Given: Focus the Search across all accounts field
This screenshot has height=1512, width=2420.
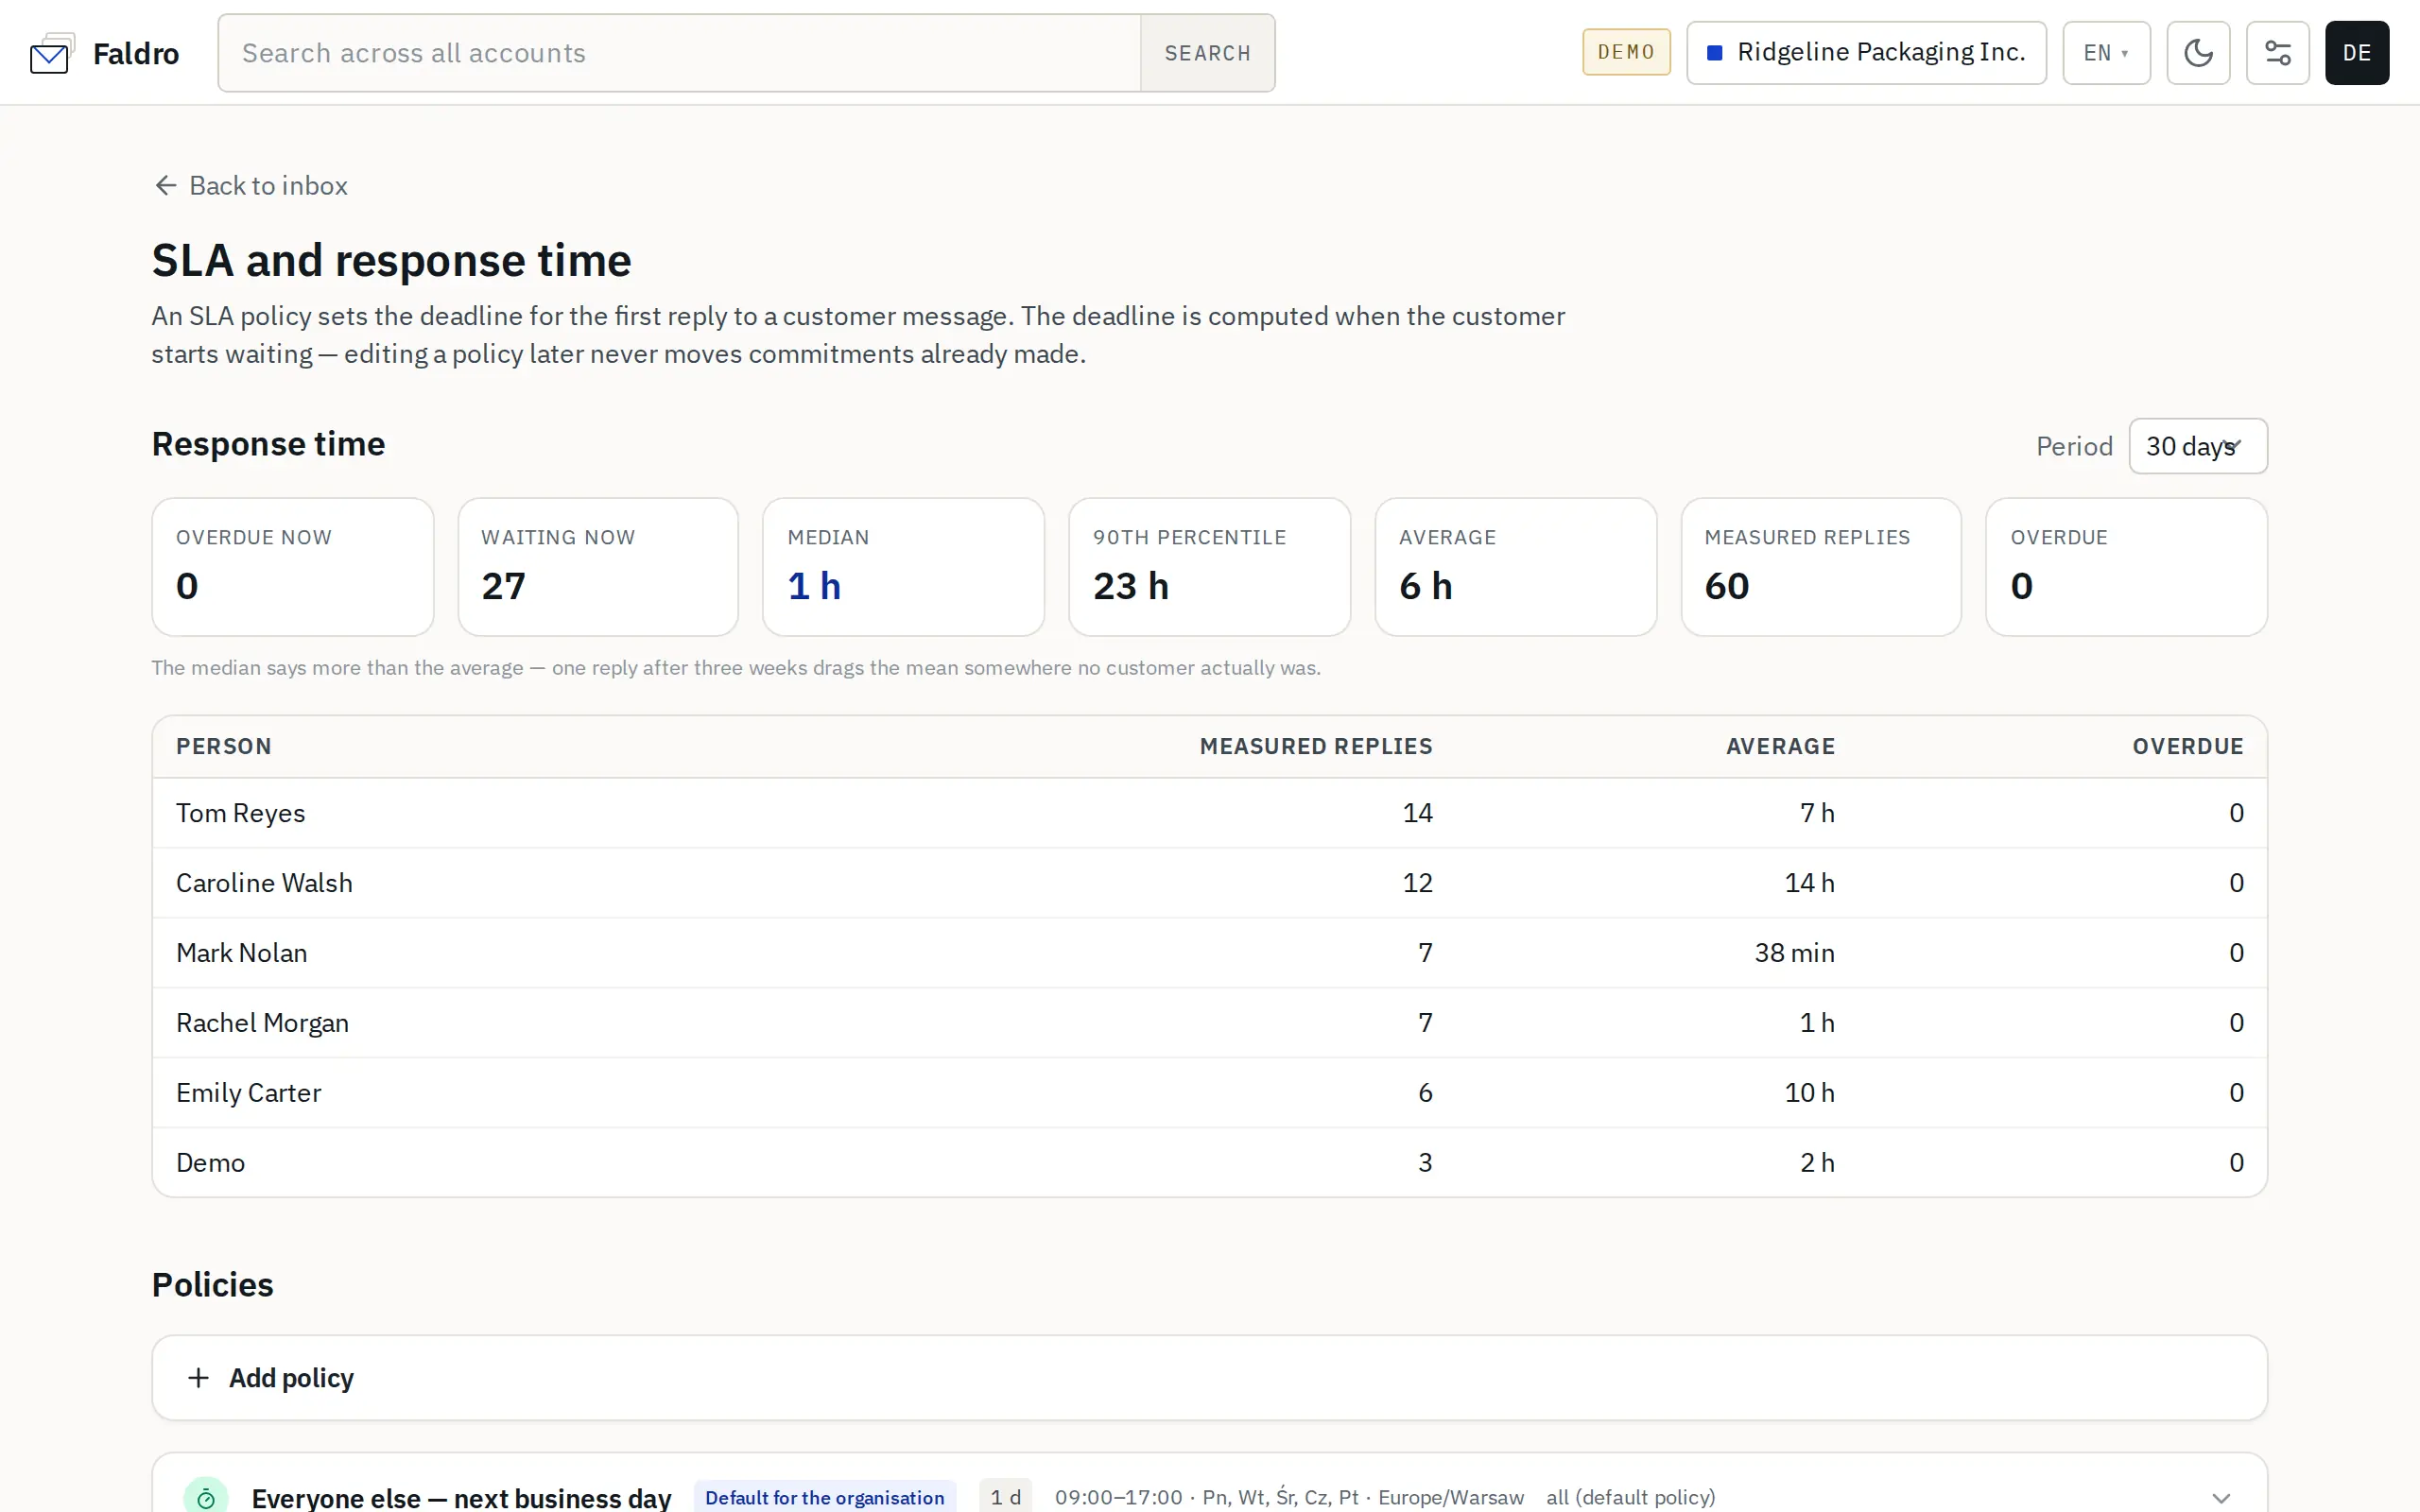Looking at the screenshot, I should (x=679, y=53).
